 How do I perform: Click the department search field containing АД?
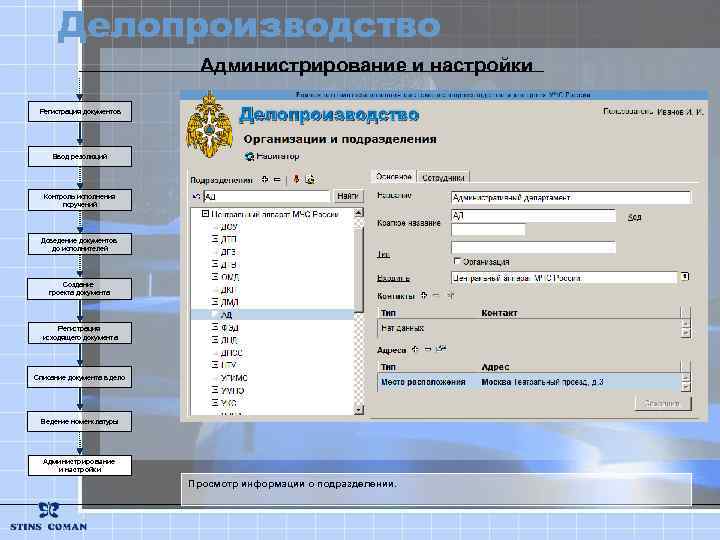266,197
